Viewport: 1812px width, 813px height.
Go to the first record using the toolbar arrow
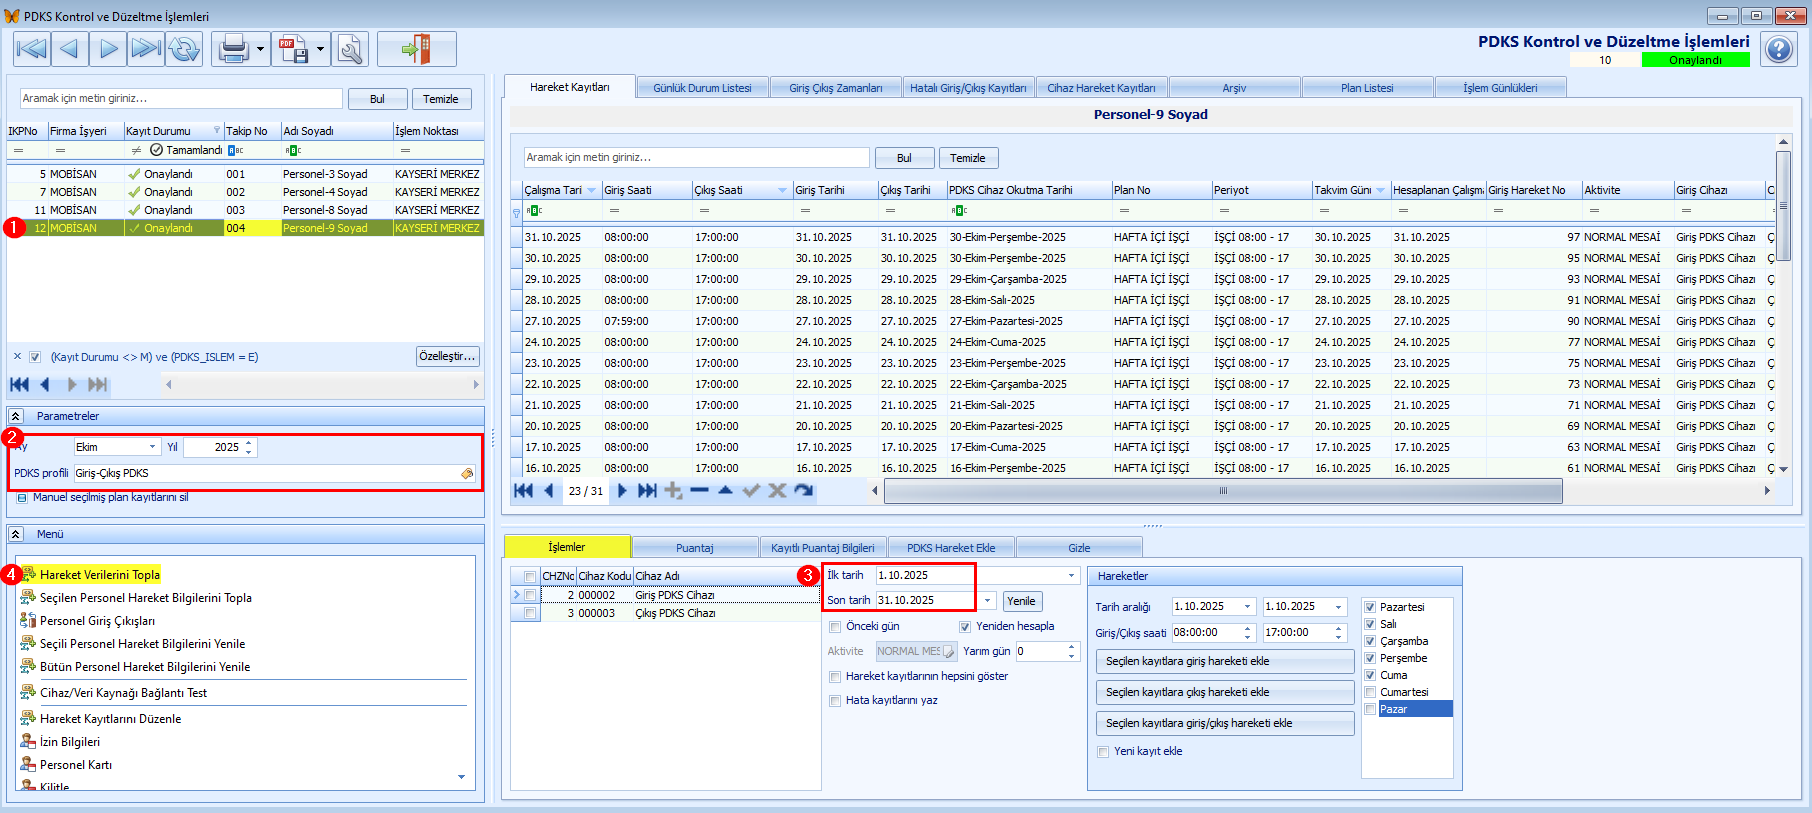point(31,48)
